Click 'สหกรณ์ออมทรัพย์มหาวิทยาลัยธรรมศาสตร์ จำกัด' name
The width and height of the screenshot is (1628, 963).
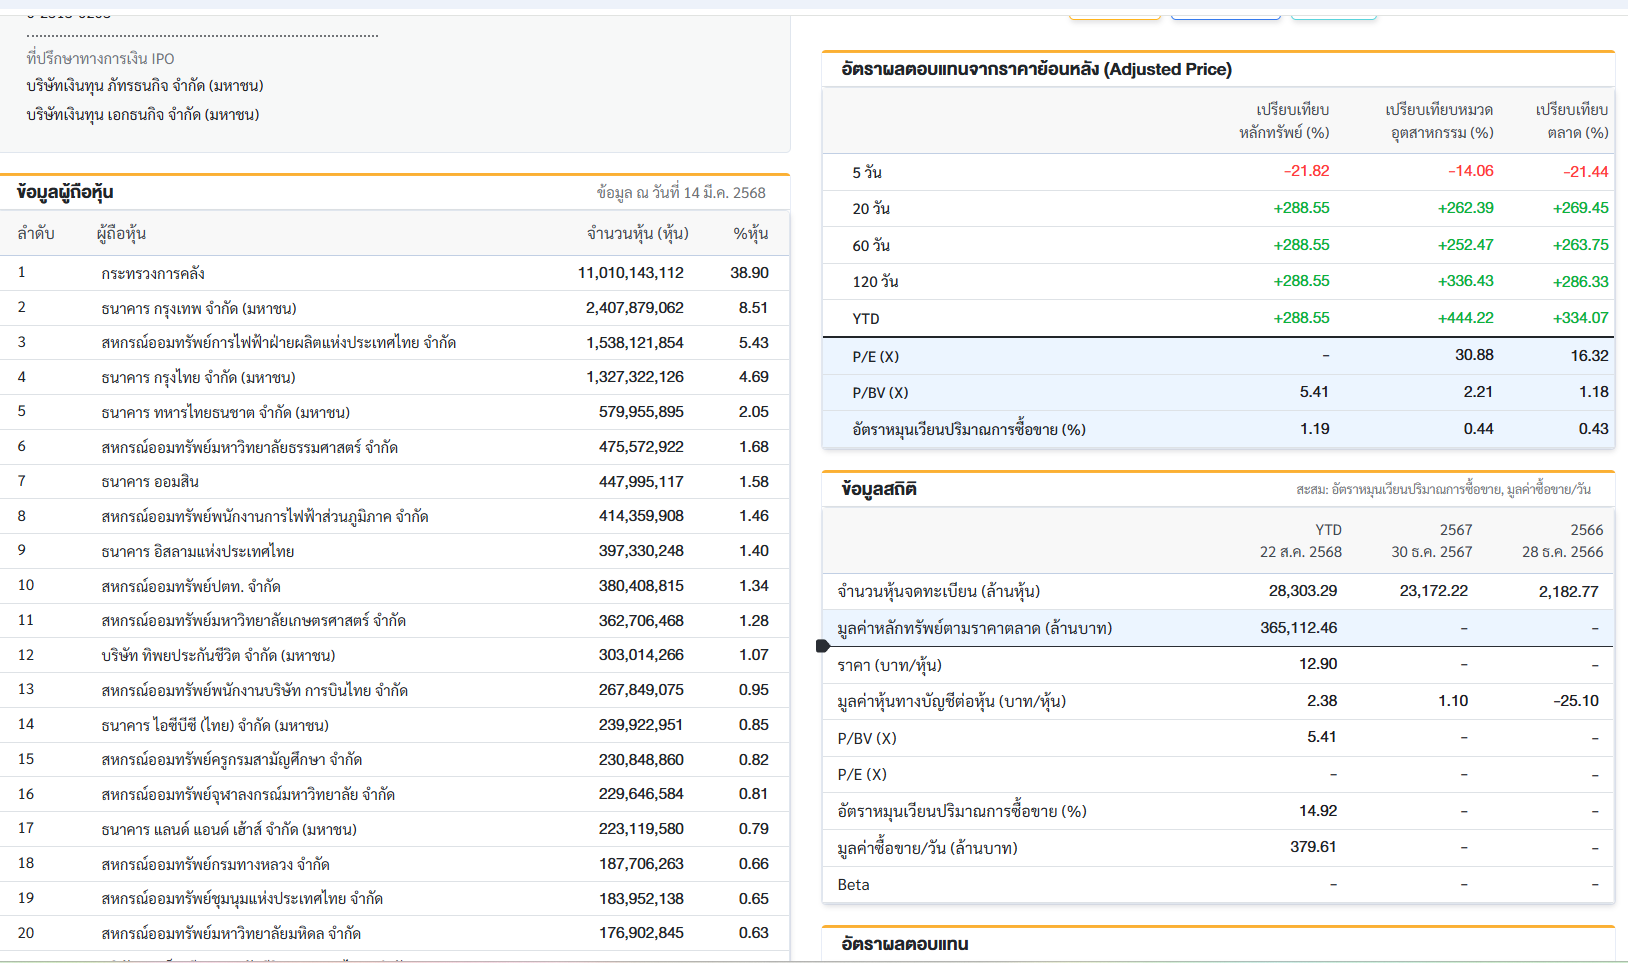(x=250, y=447)
